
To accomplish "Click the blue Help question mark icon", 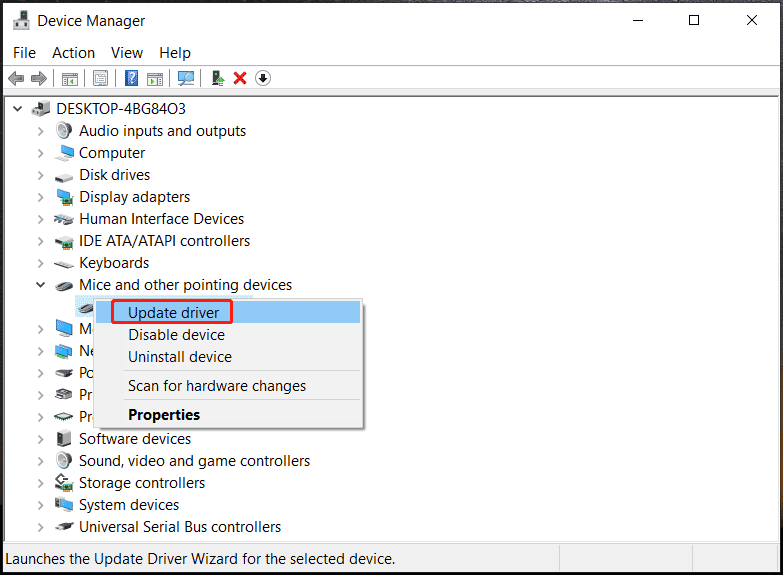I will 131,78.
